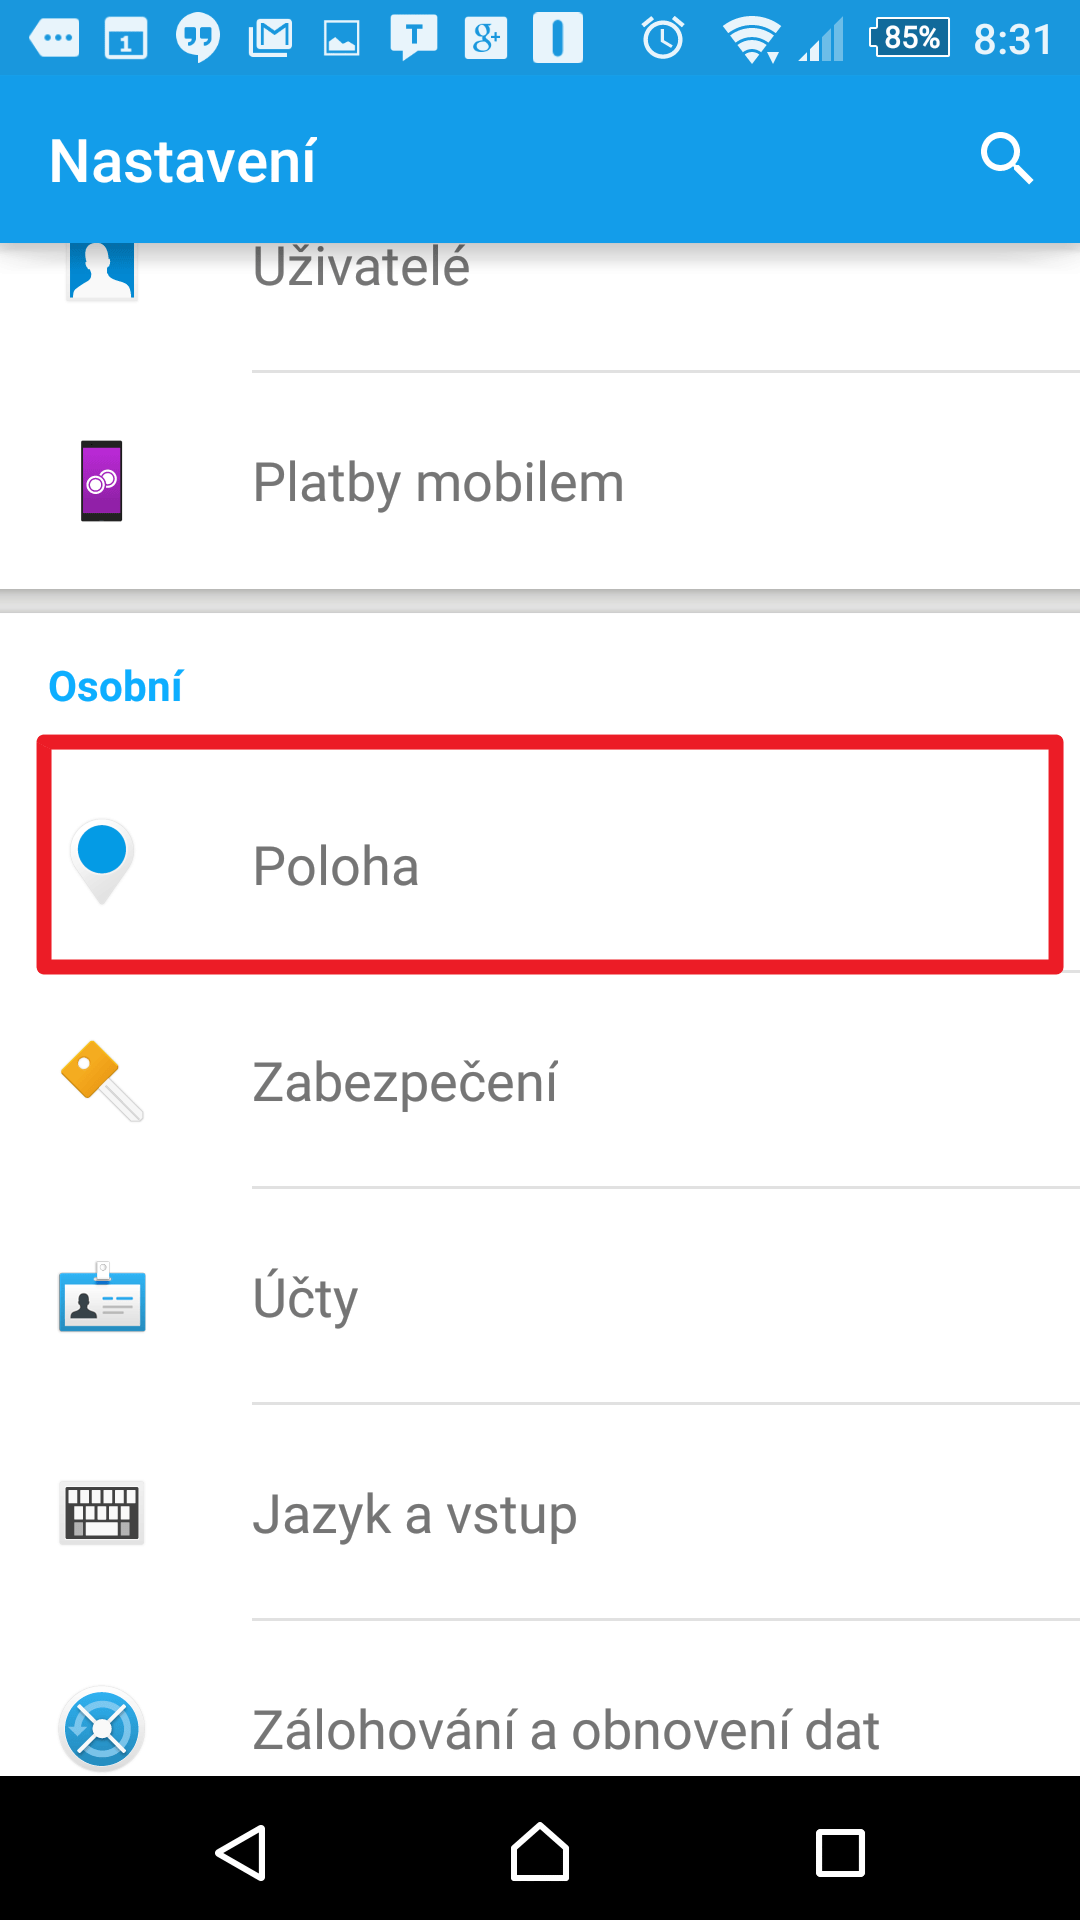
Task: Tap the Android back navigation button
Action: coord(240,1852)
